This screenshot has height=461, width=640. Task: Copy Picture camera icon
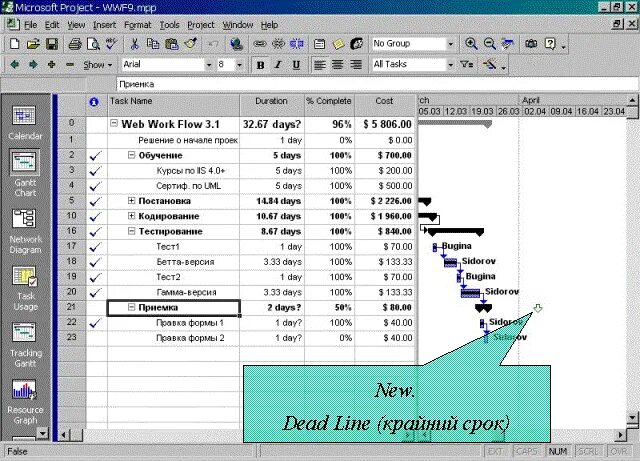(531, 44)
